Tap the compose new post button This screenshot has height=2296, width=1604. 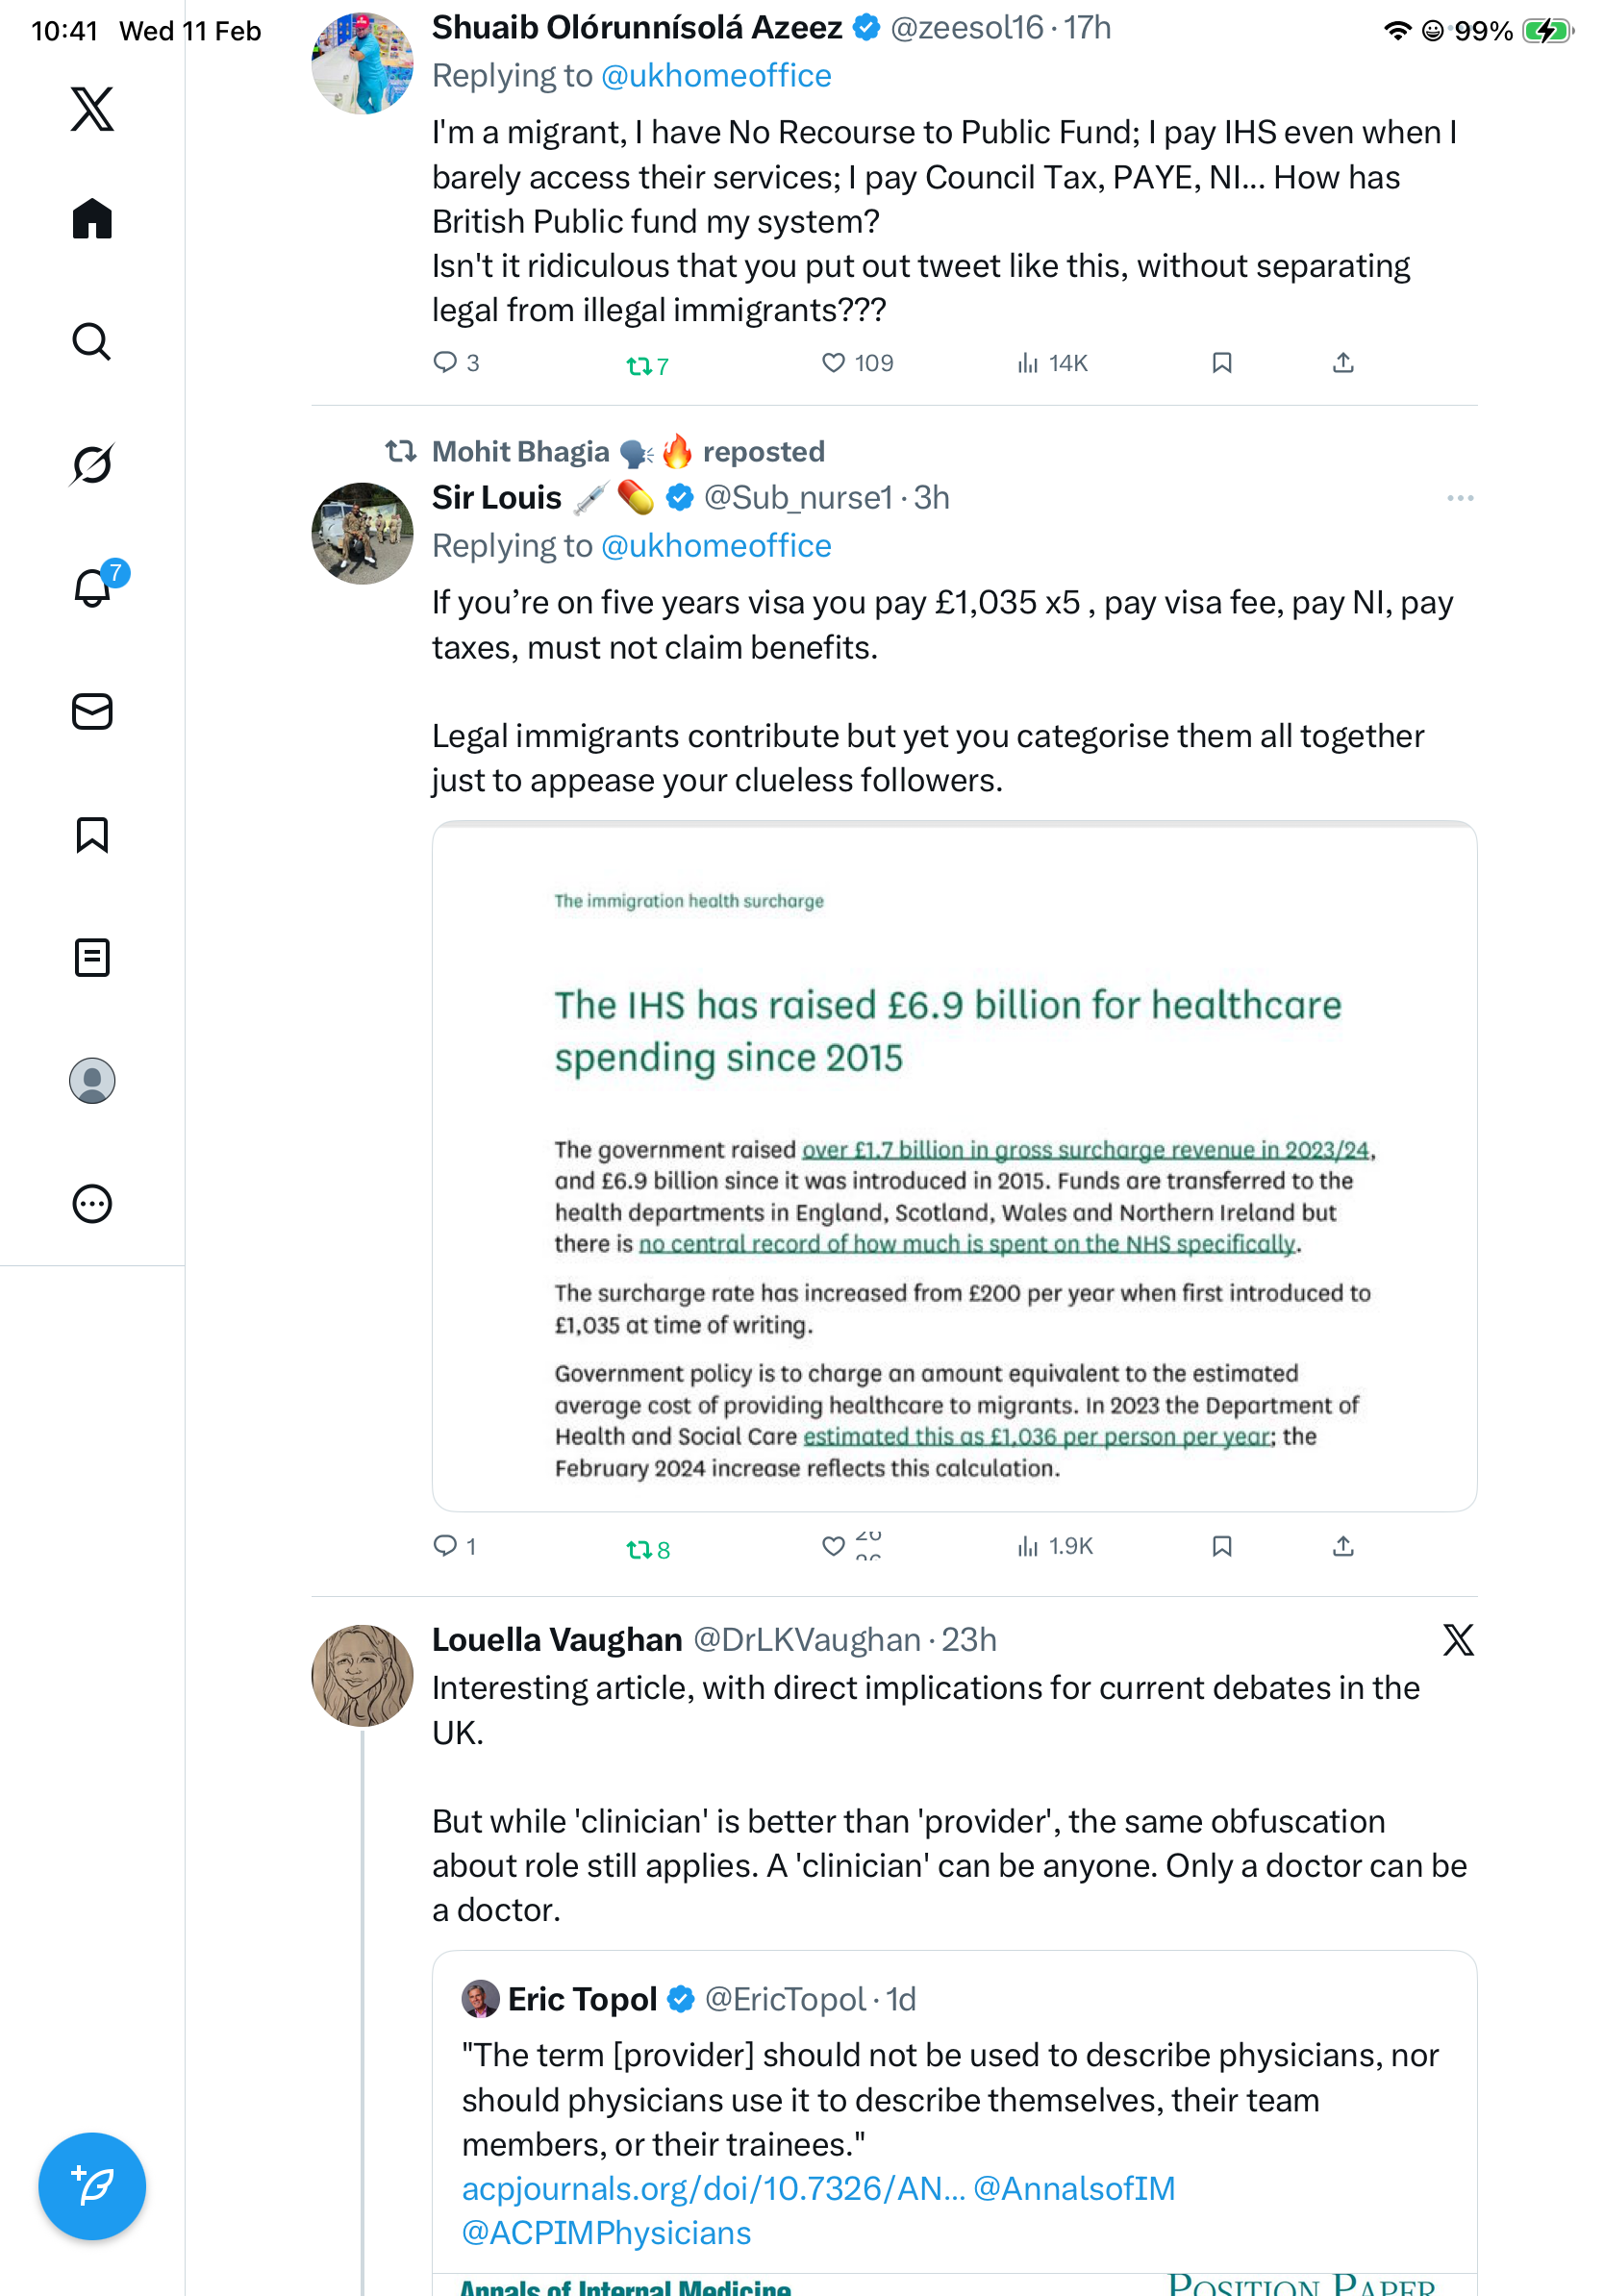tap(92, 2186)
